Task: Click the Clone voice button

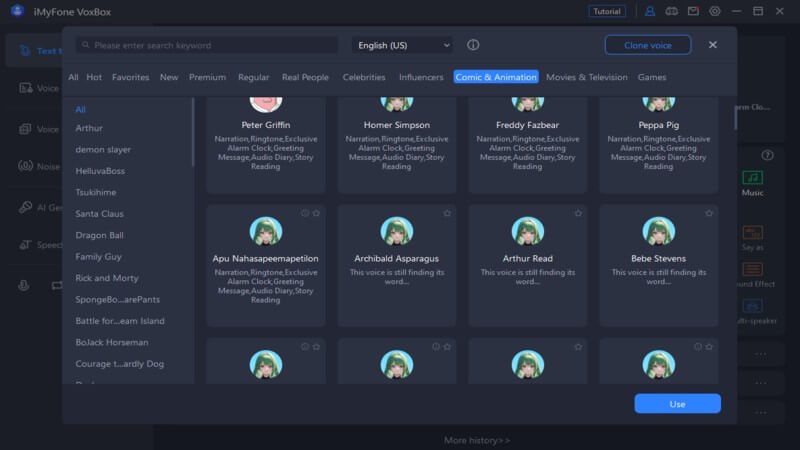Action: (648, 45)
